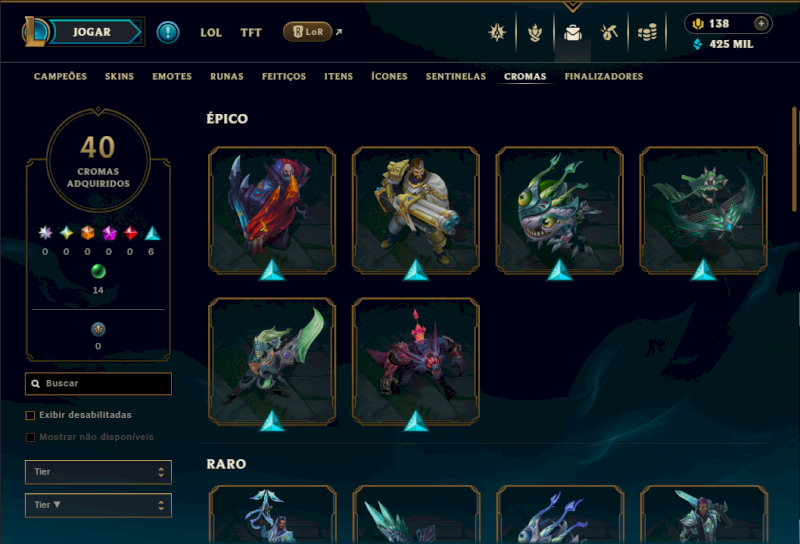The image size is (800, 544).
Task: Tick the Mostrar não disponíveis checkbox
Action: click(x=30, y=437)
